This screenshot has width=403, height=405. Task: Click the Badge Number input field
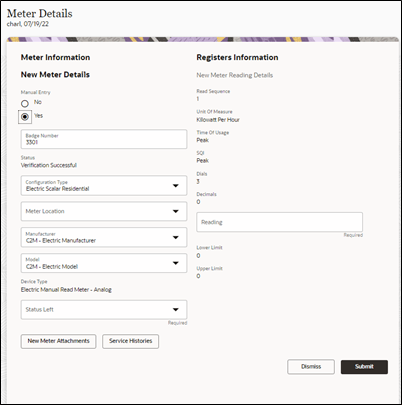tap(104, 139)
